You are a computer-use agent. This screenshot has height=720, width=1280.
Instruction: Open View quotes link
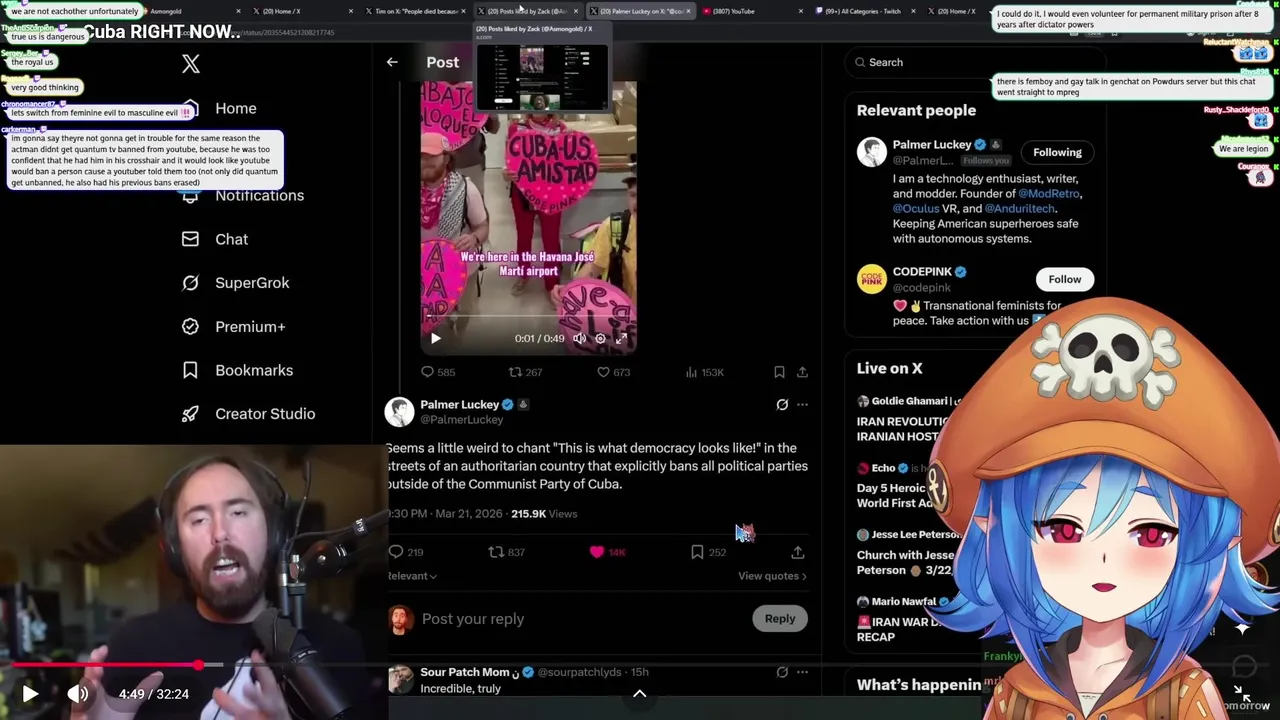click(772, 576)
